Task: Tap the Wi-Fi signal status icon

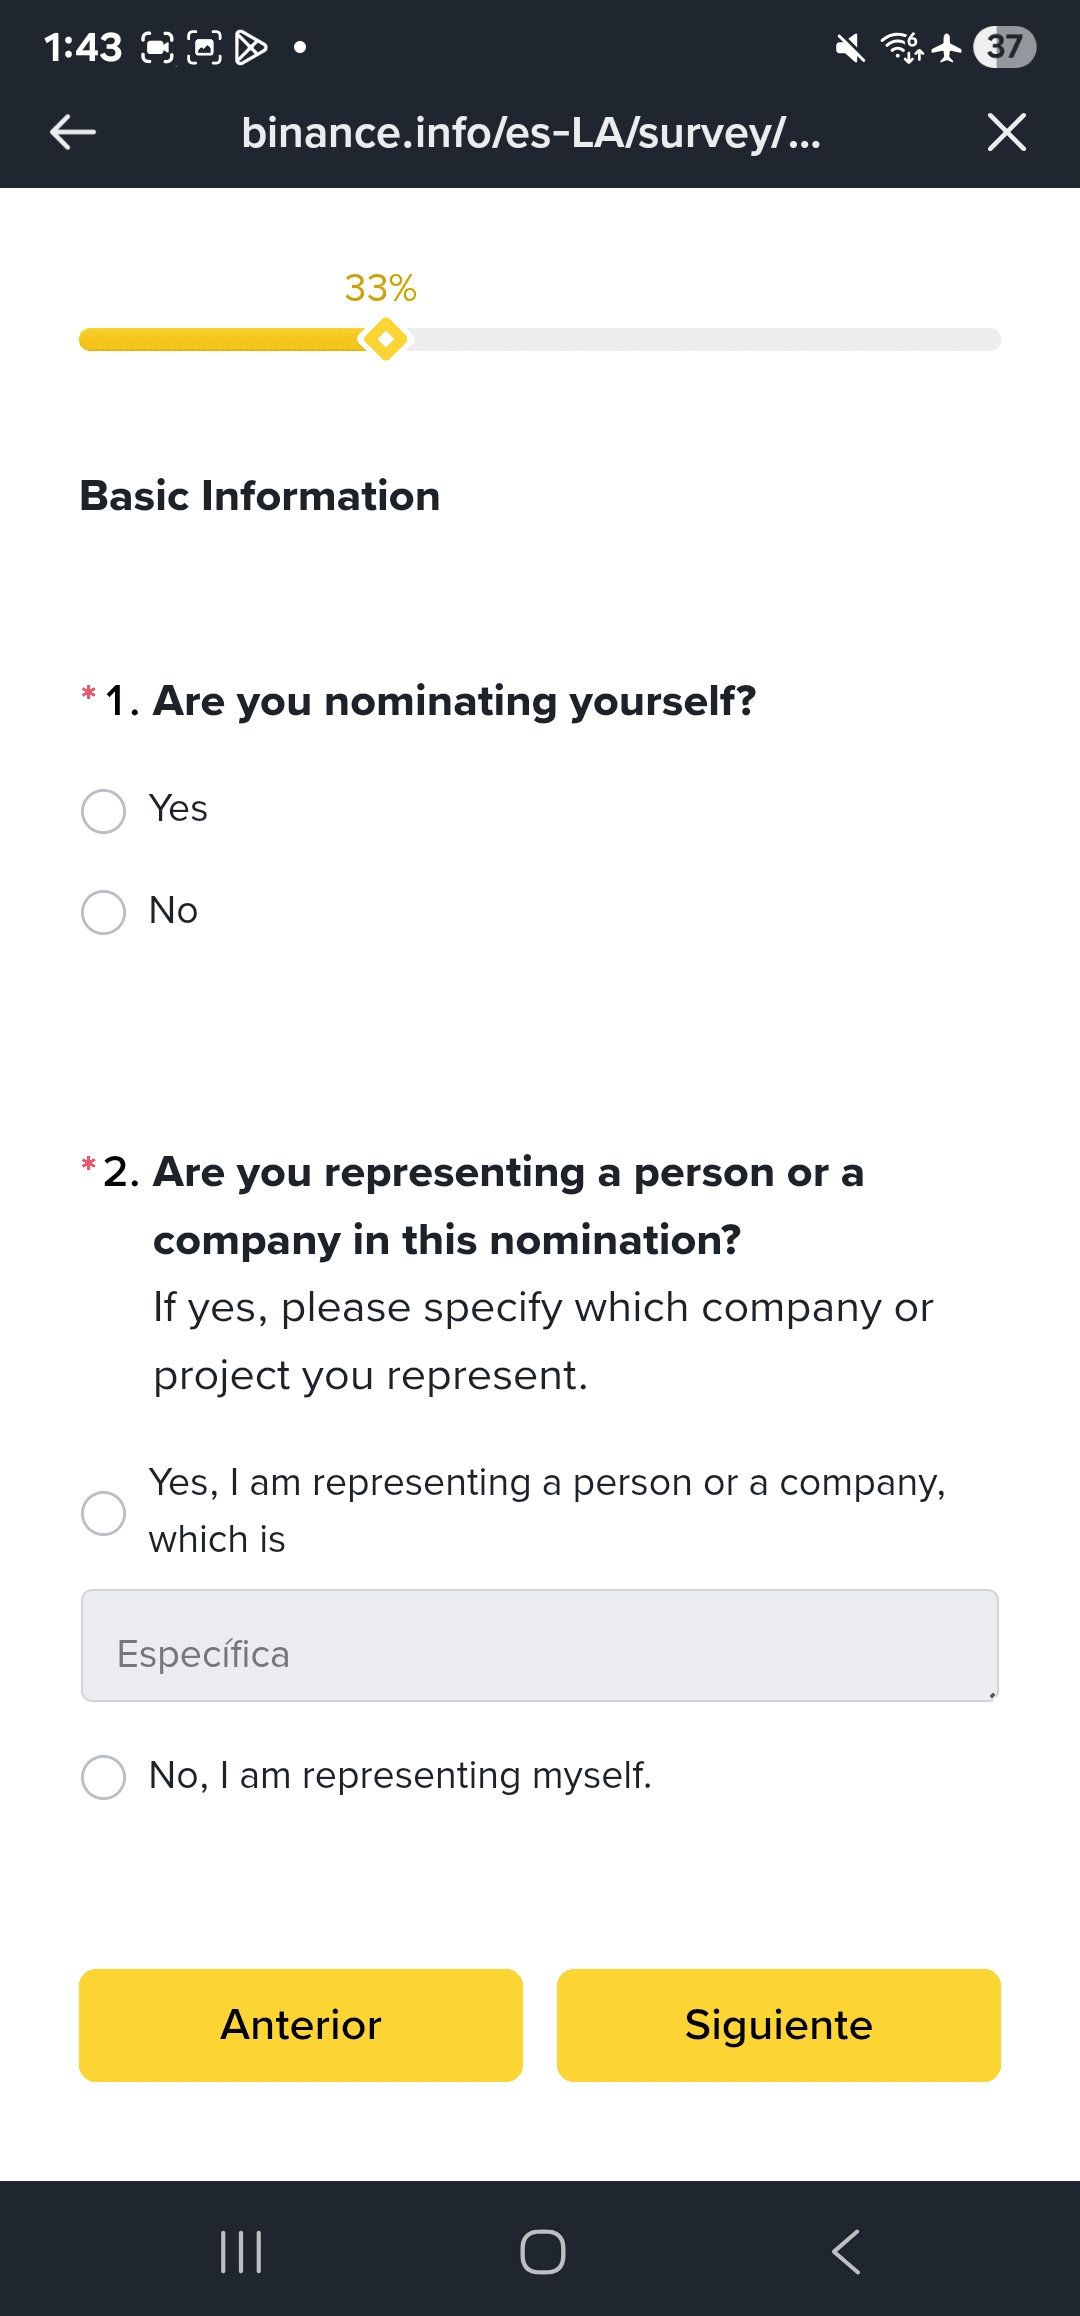Action: coord(901,47)
